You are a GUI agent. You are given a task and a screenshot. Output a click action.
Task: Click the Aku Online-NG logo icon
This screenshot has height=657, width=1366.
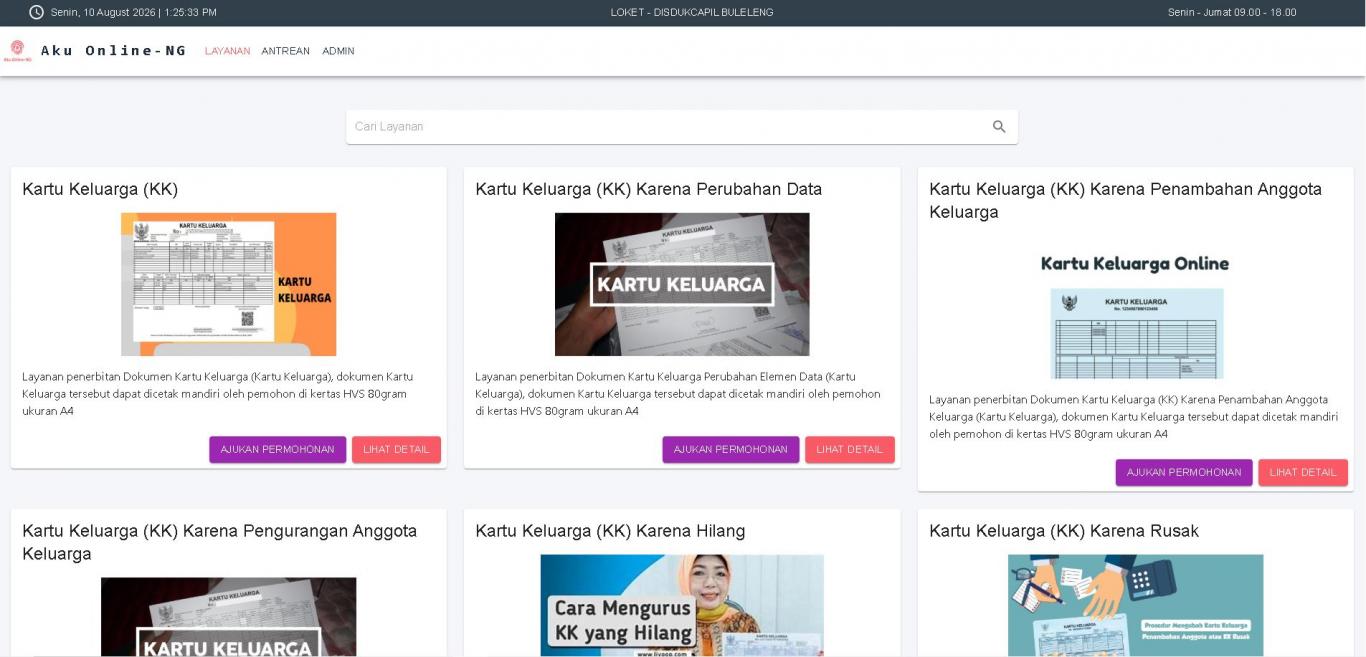pyautogui.click(x=17, y=50)
